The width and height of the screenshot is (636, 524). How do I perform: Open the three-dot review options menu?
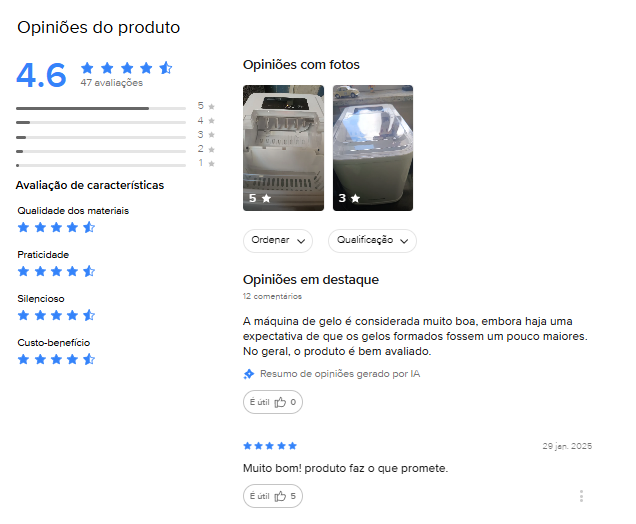pyautogui.click(x=581, y=496)
